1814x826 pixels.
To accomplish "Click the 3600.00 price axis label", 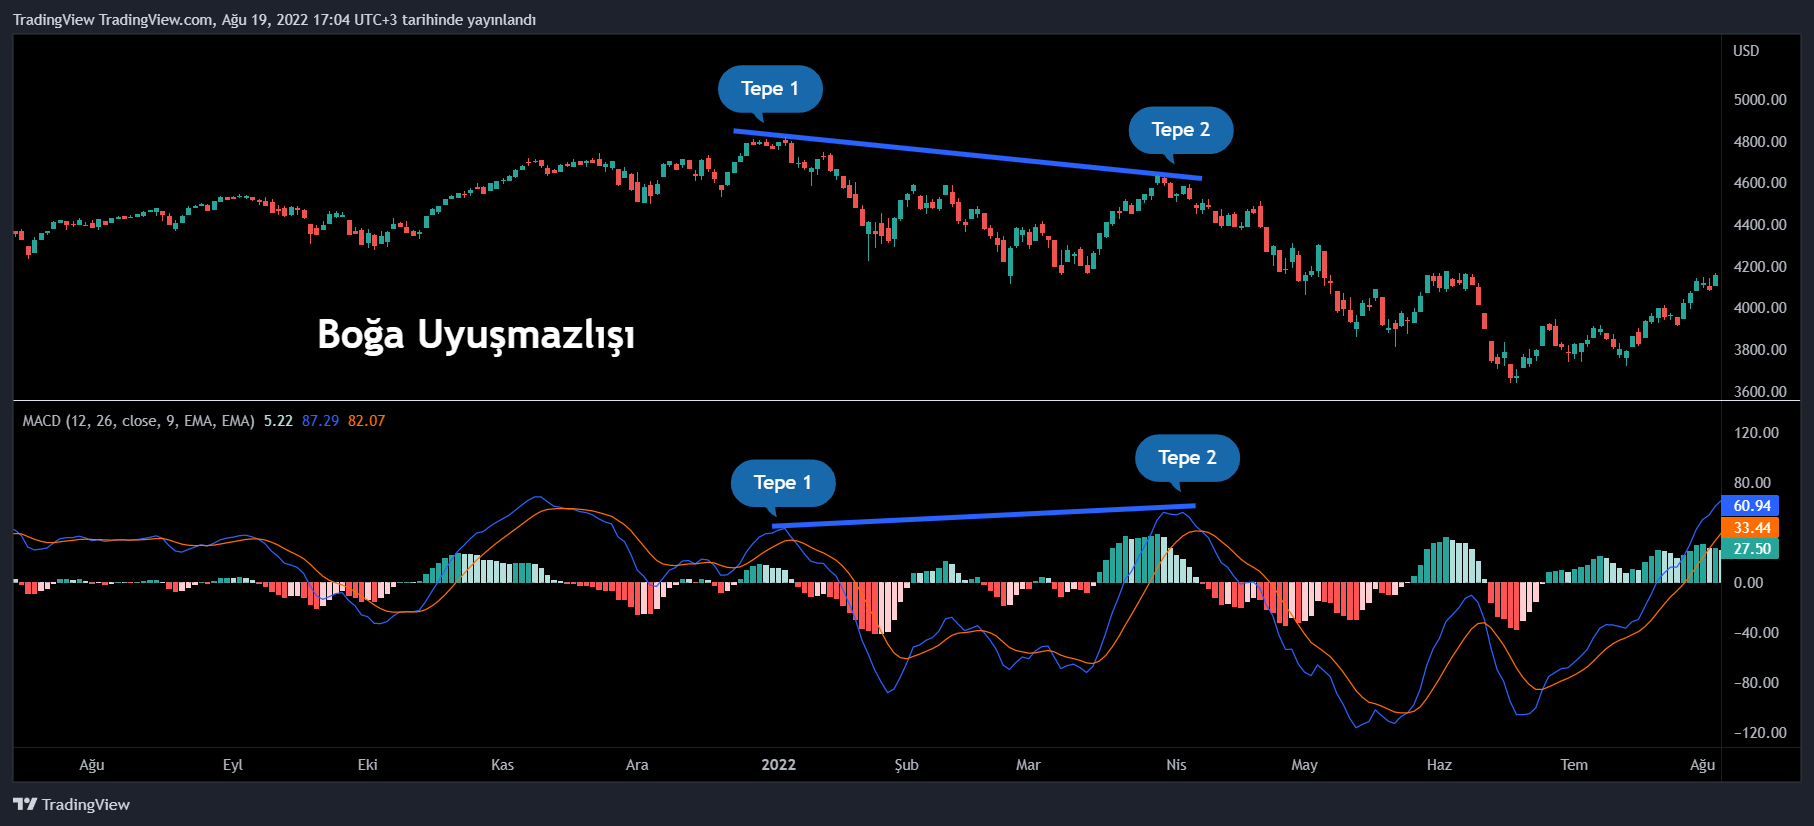I will pyautogui.click(x=1760, y=391).
